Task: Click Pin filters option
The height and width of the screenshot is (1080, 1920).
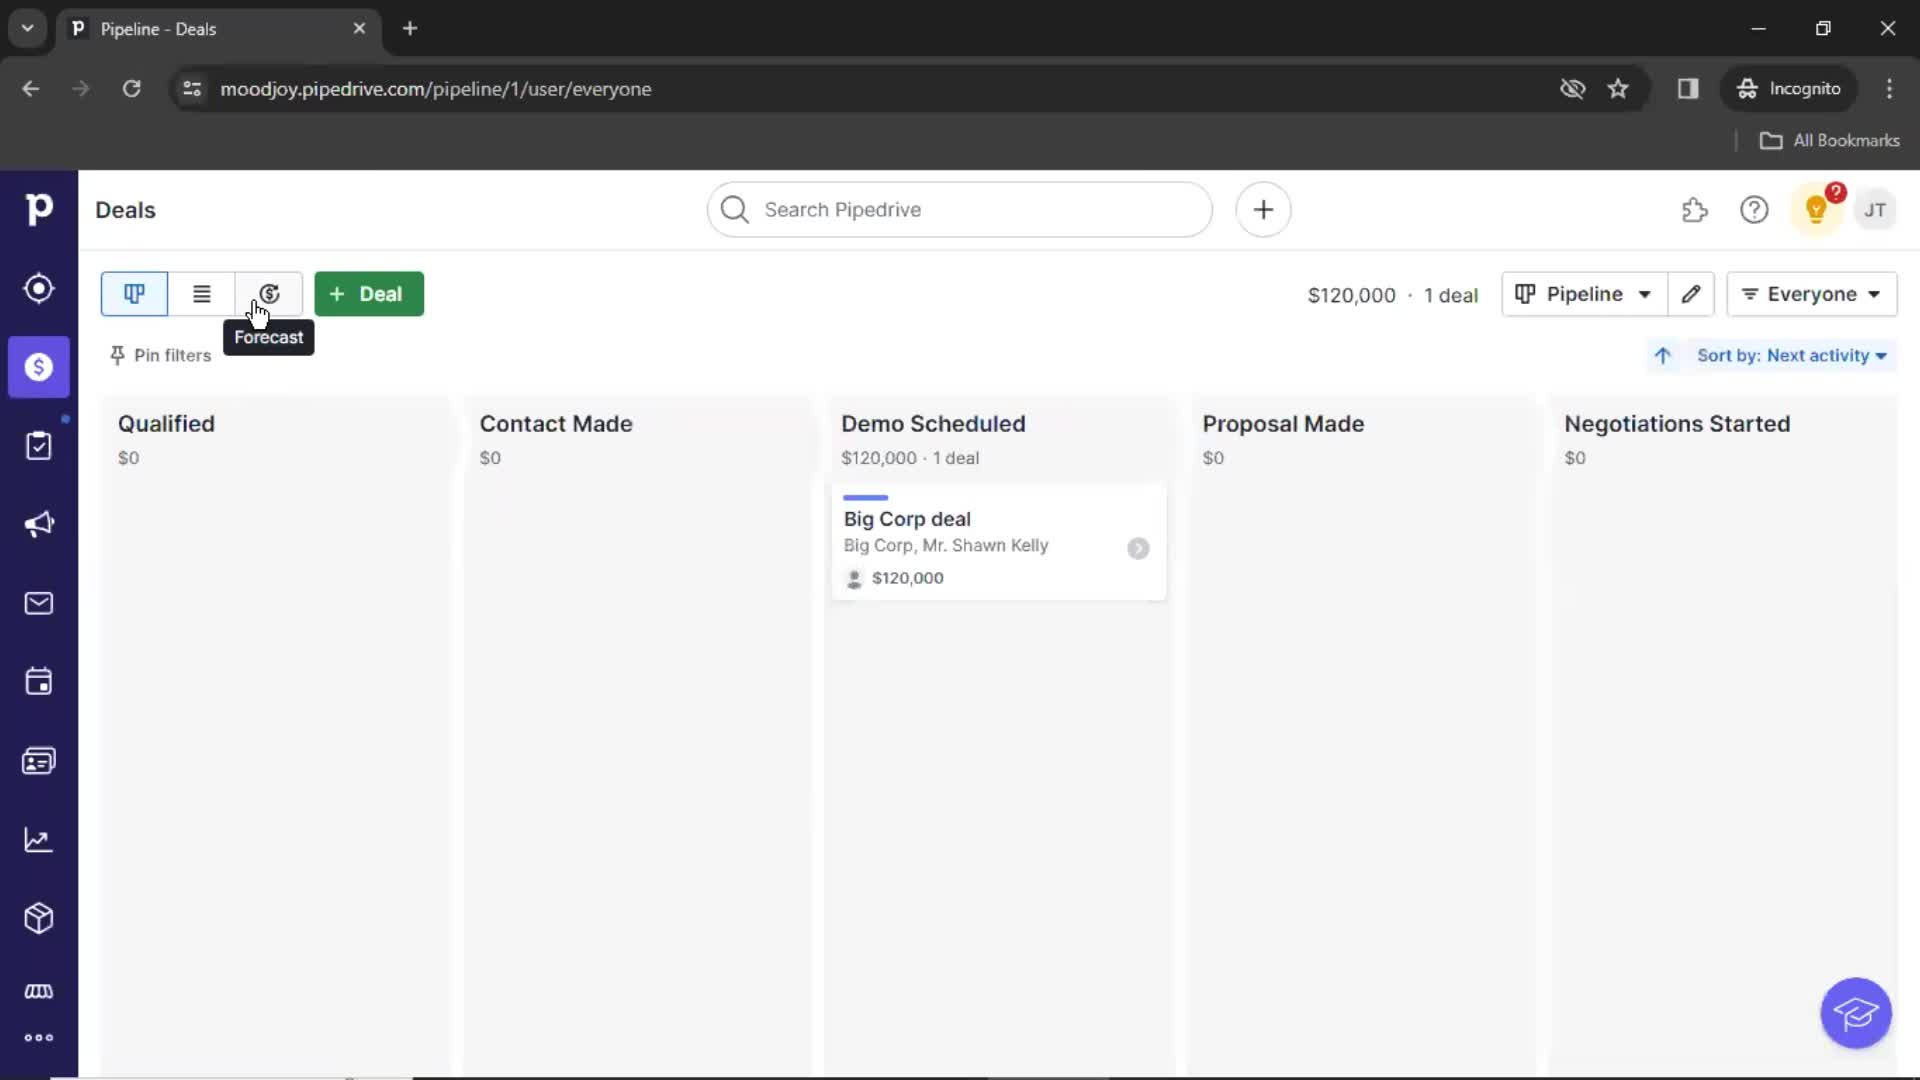Action: (x=160, y=355)
